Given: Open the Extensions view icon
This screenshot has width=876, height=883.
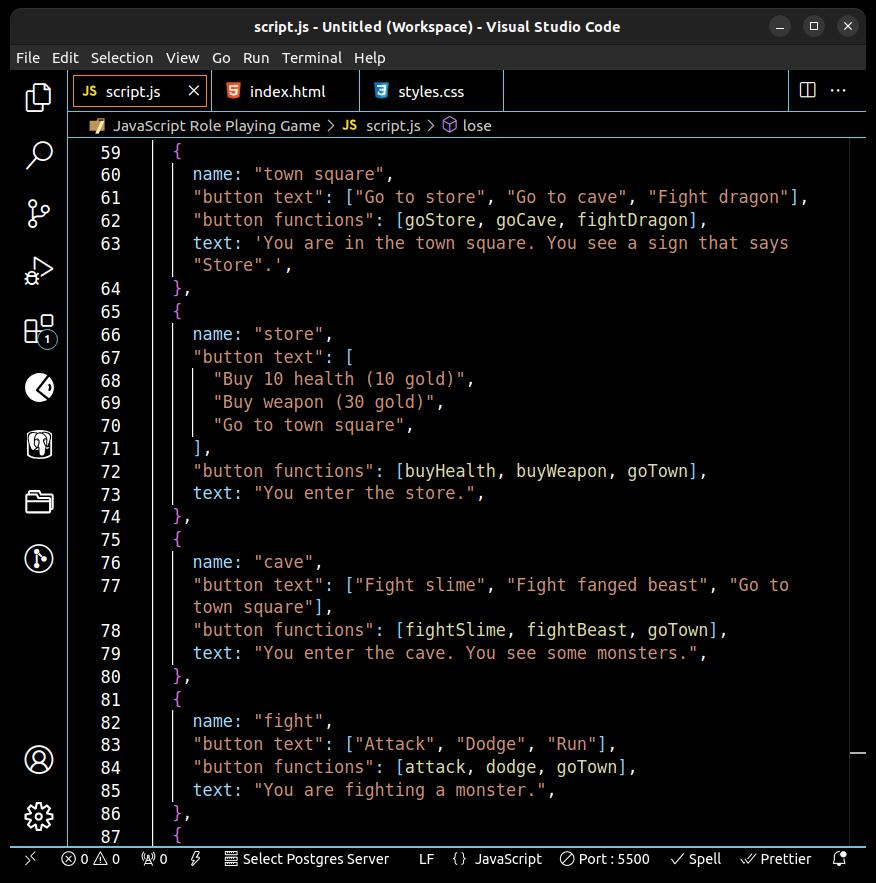Looking at the screenshot, I should pyautogui.click(x=39, y=331).
